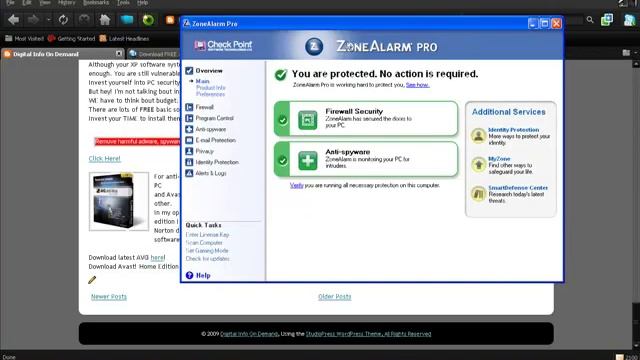This screenshot has width=640, height=360.
Task: Click the Firewall Security green icon
Action: tap(307, 120)
